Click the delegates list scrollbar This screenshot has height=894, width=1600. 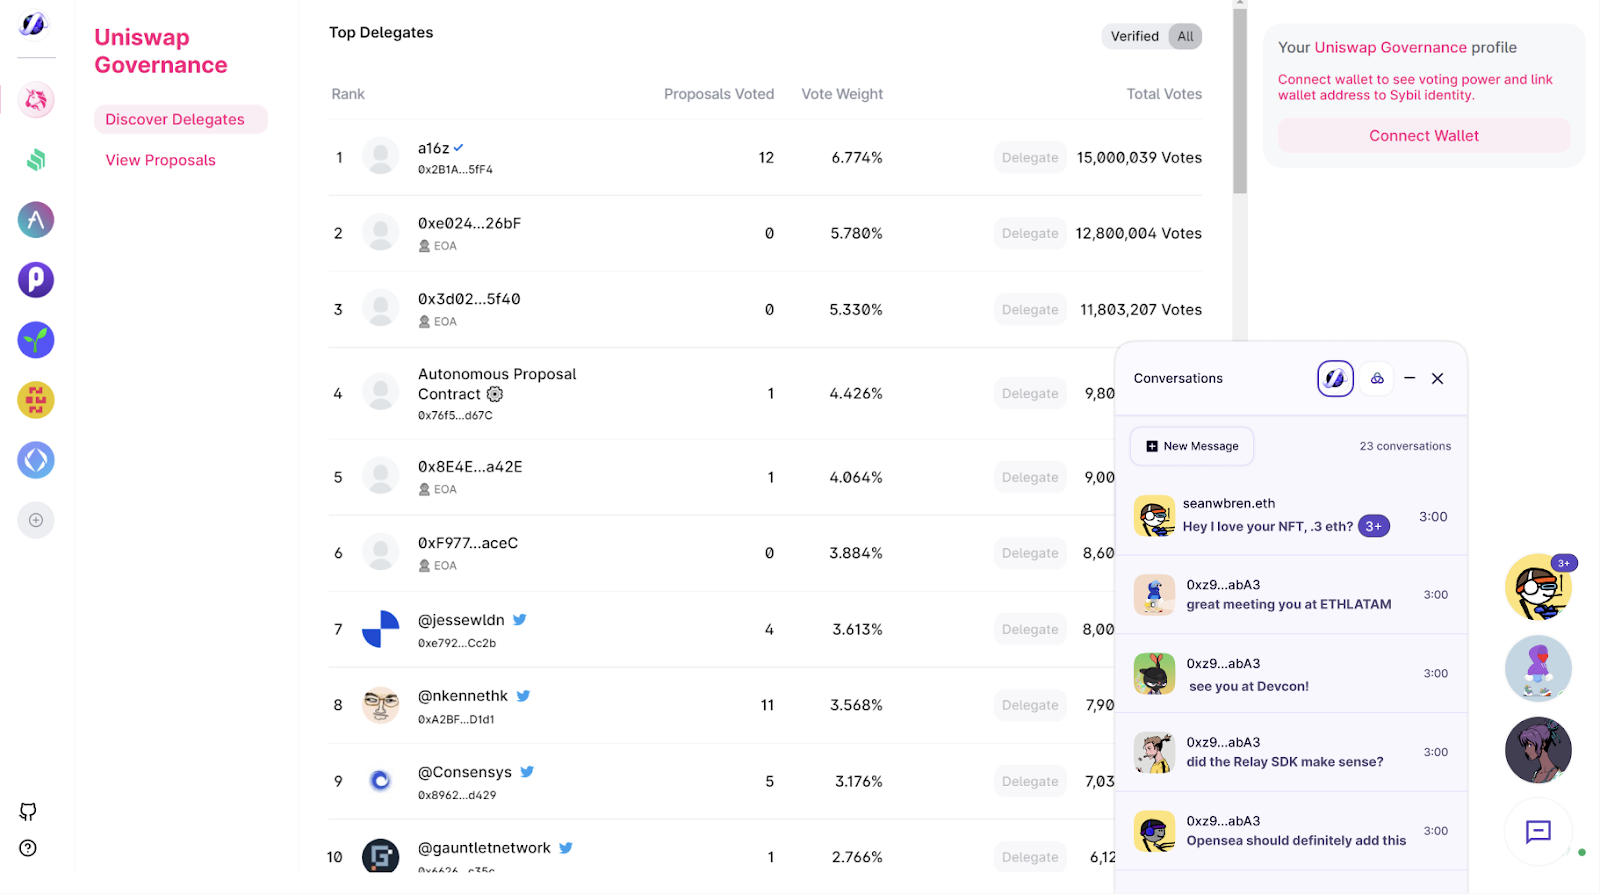pyautogui.click(x=1240, y=100)
